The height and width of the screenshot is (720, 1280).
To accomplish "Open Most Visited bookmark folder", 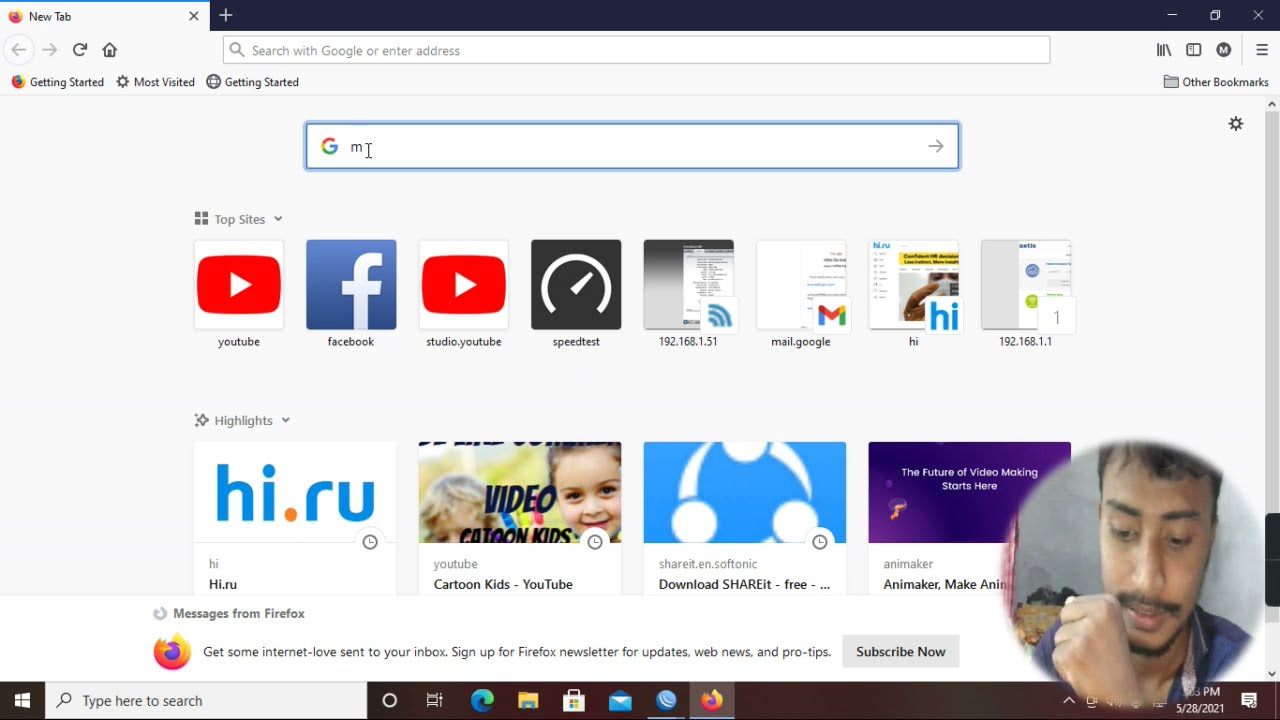I will click(x=155, y=82).
